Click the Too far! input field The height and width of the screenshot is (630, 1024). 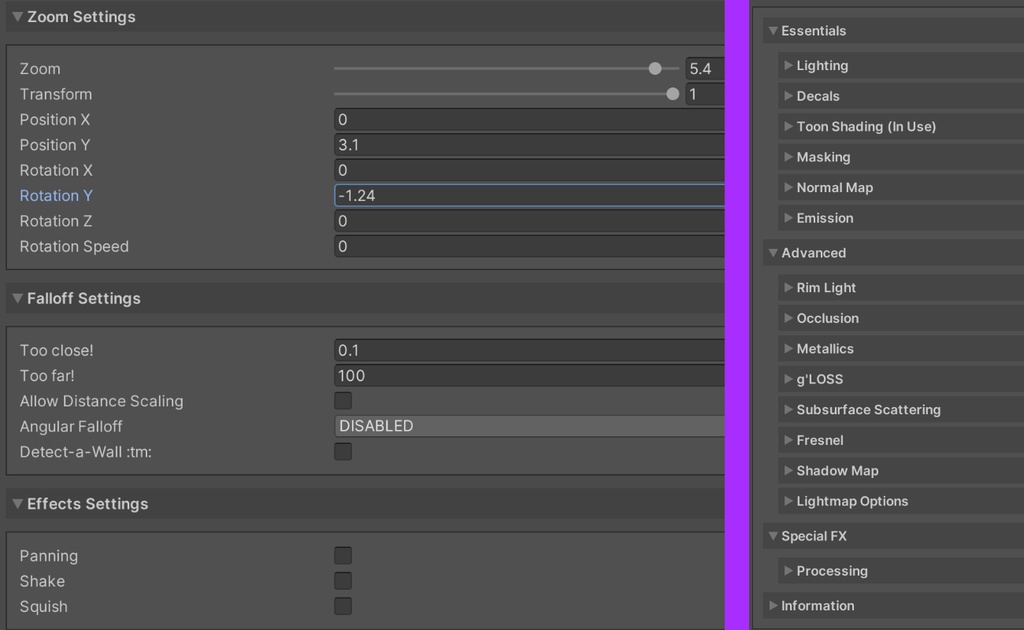pos(529,375)
